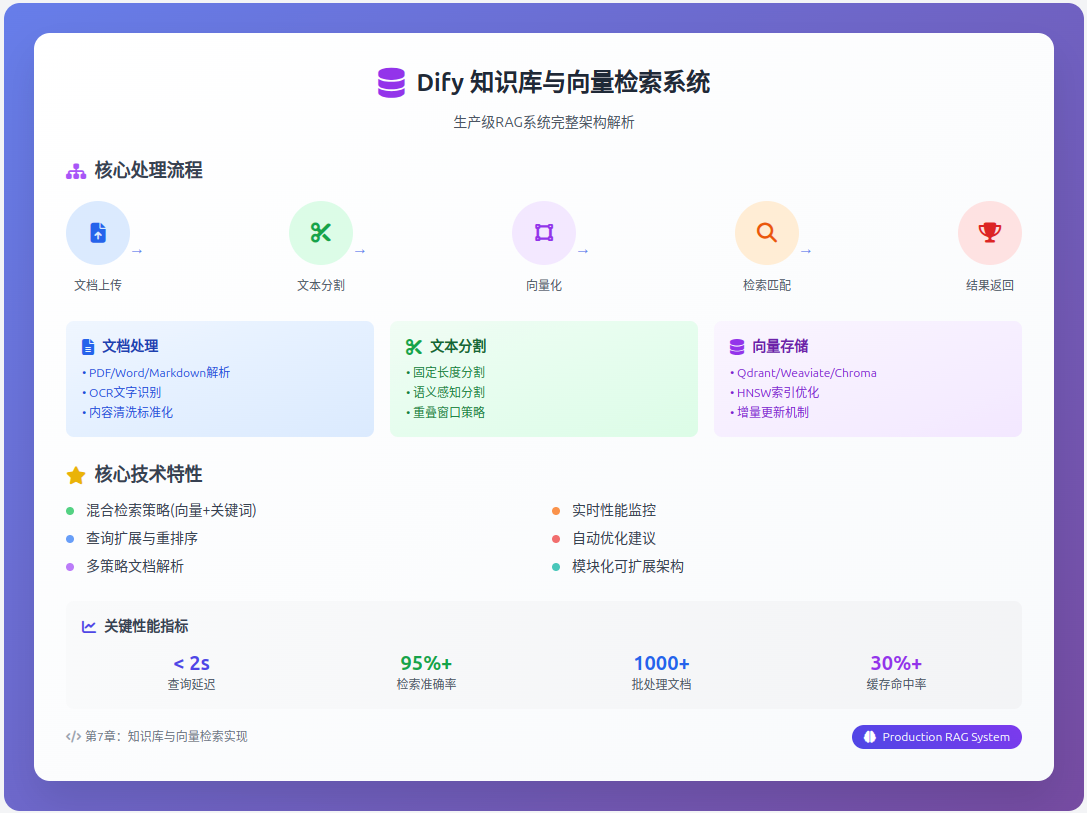Click the purple database icon beside the title

click(391, 82)
